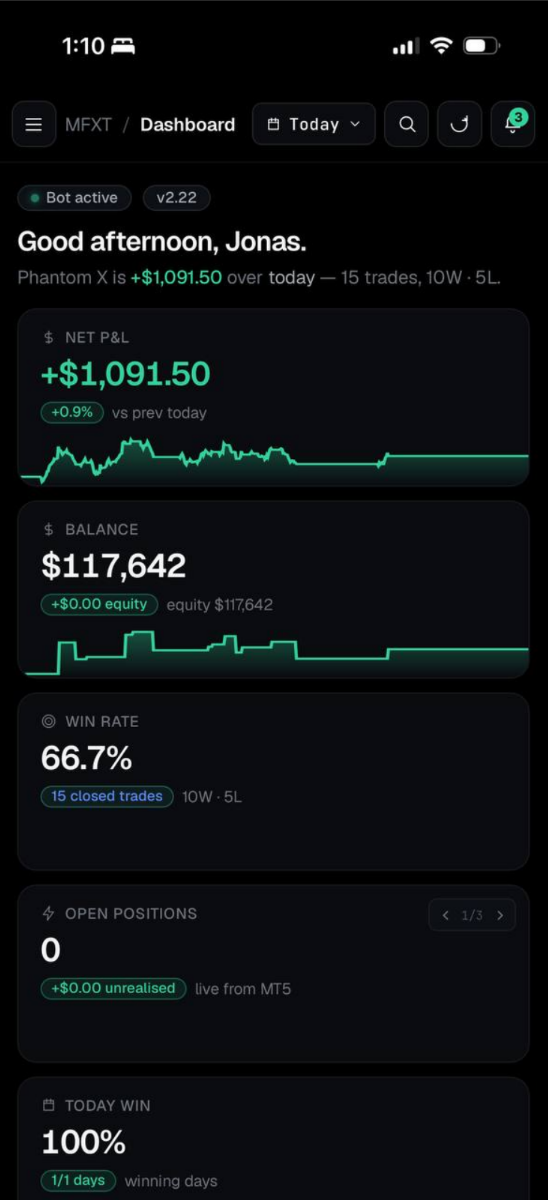Screen dimensions: 548x1200
Task: Click the battery status icon
Action: coord(482,46)
